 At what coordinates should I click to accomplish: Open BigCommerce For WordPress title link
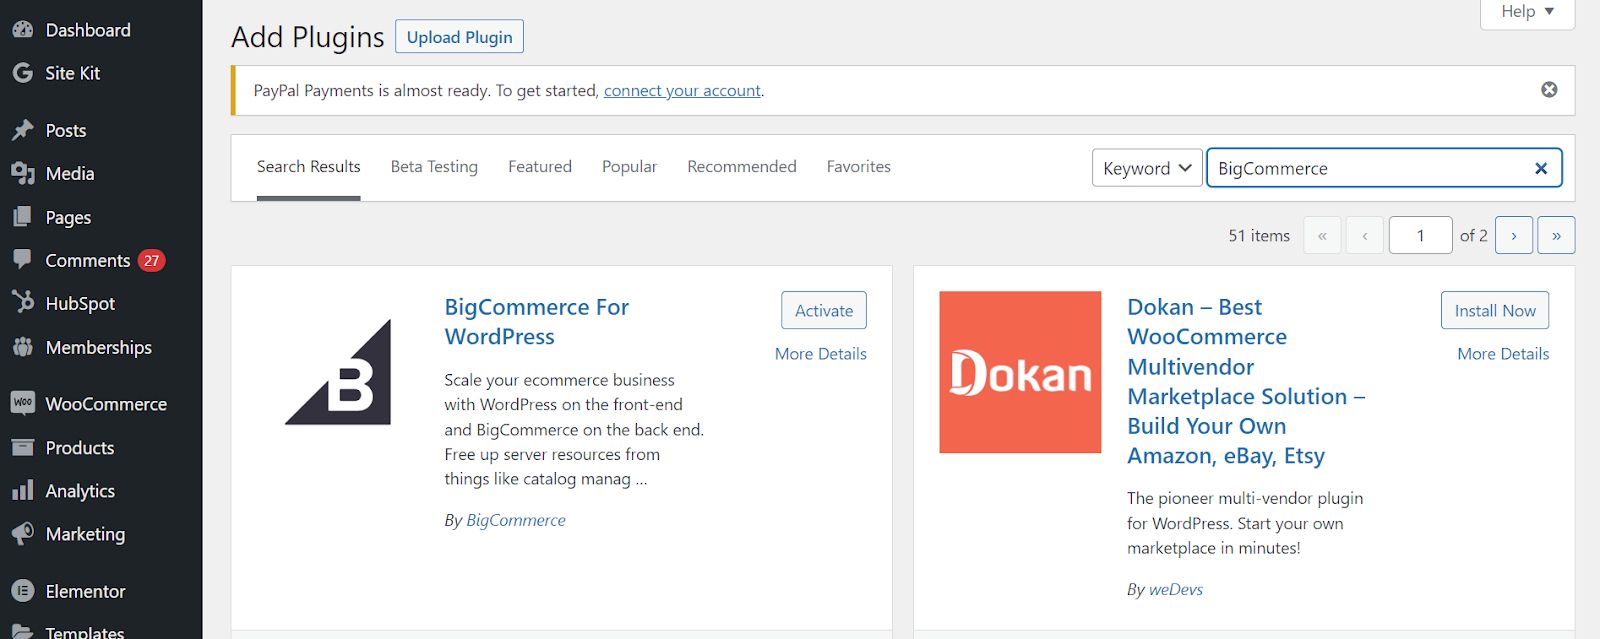tap(536, 322)
